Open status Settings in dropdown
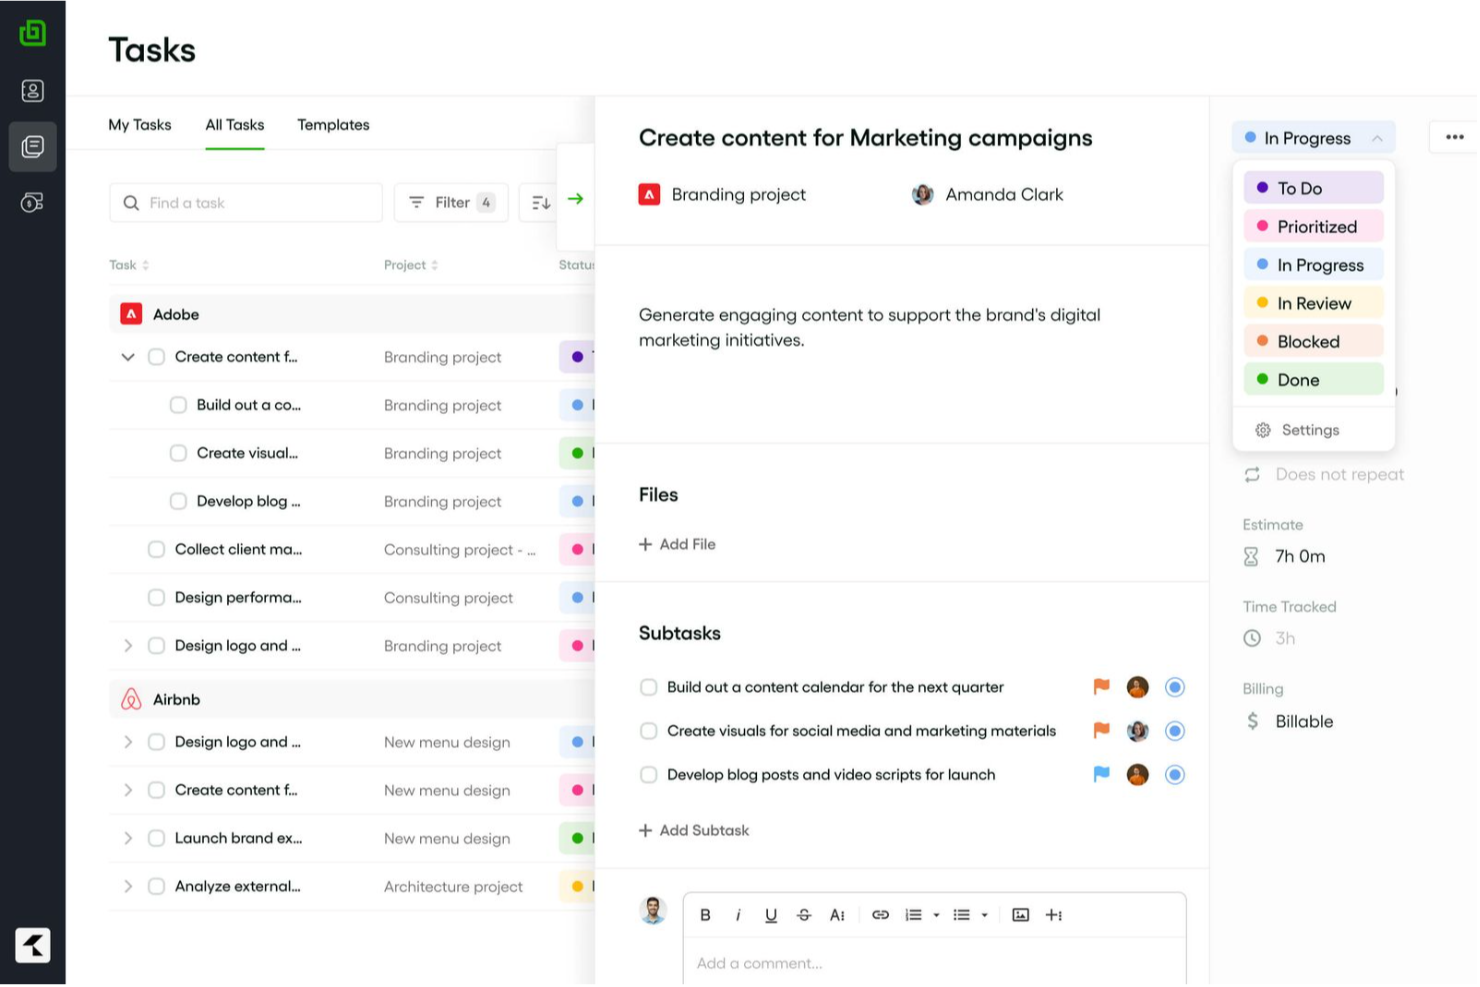Screen dimensions: 1480x987 [x=1297, y=430]
